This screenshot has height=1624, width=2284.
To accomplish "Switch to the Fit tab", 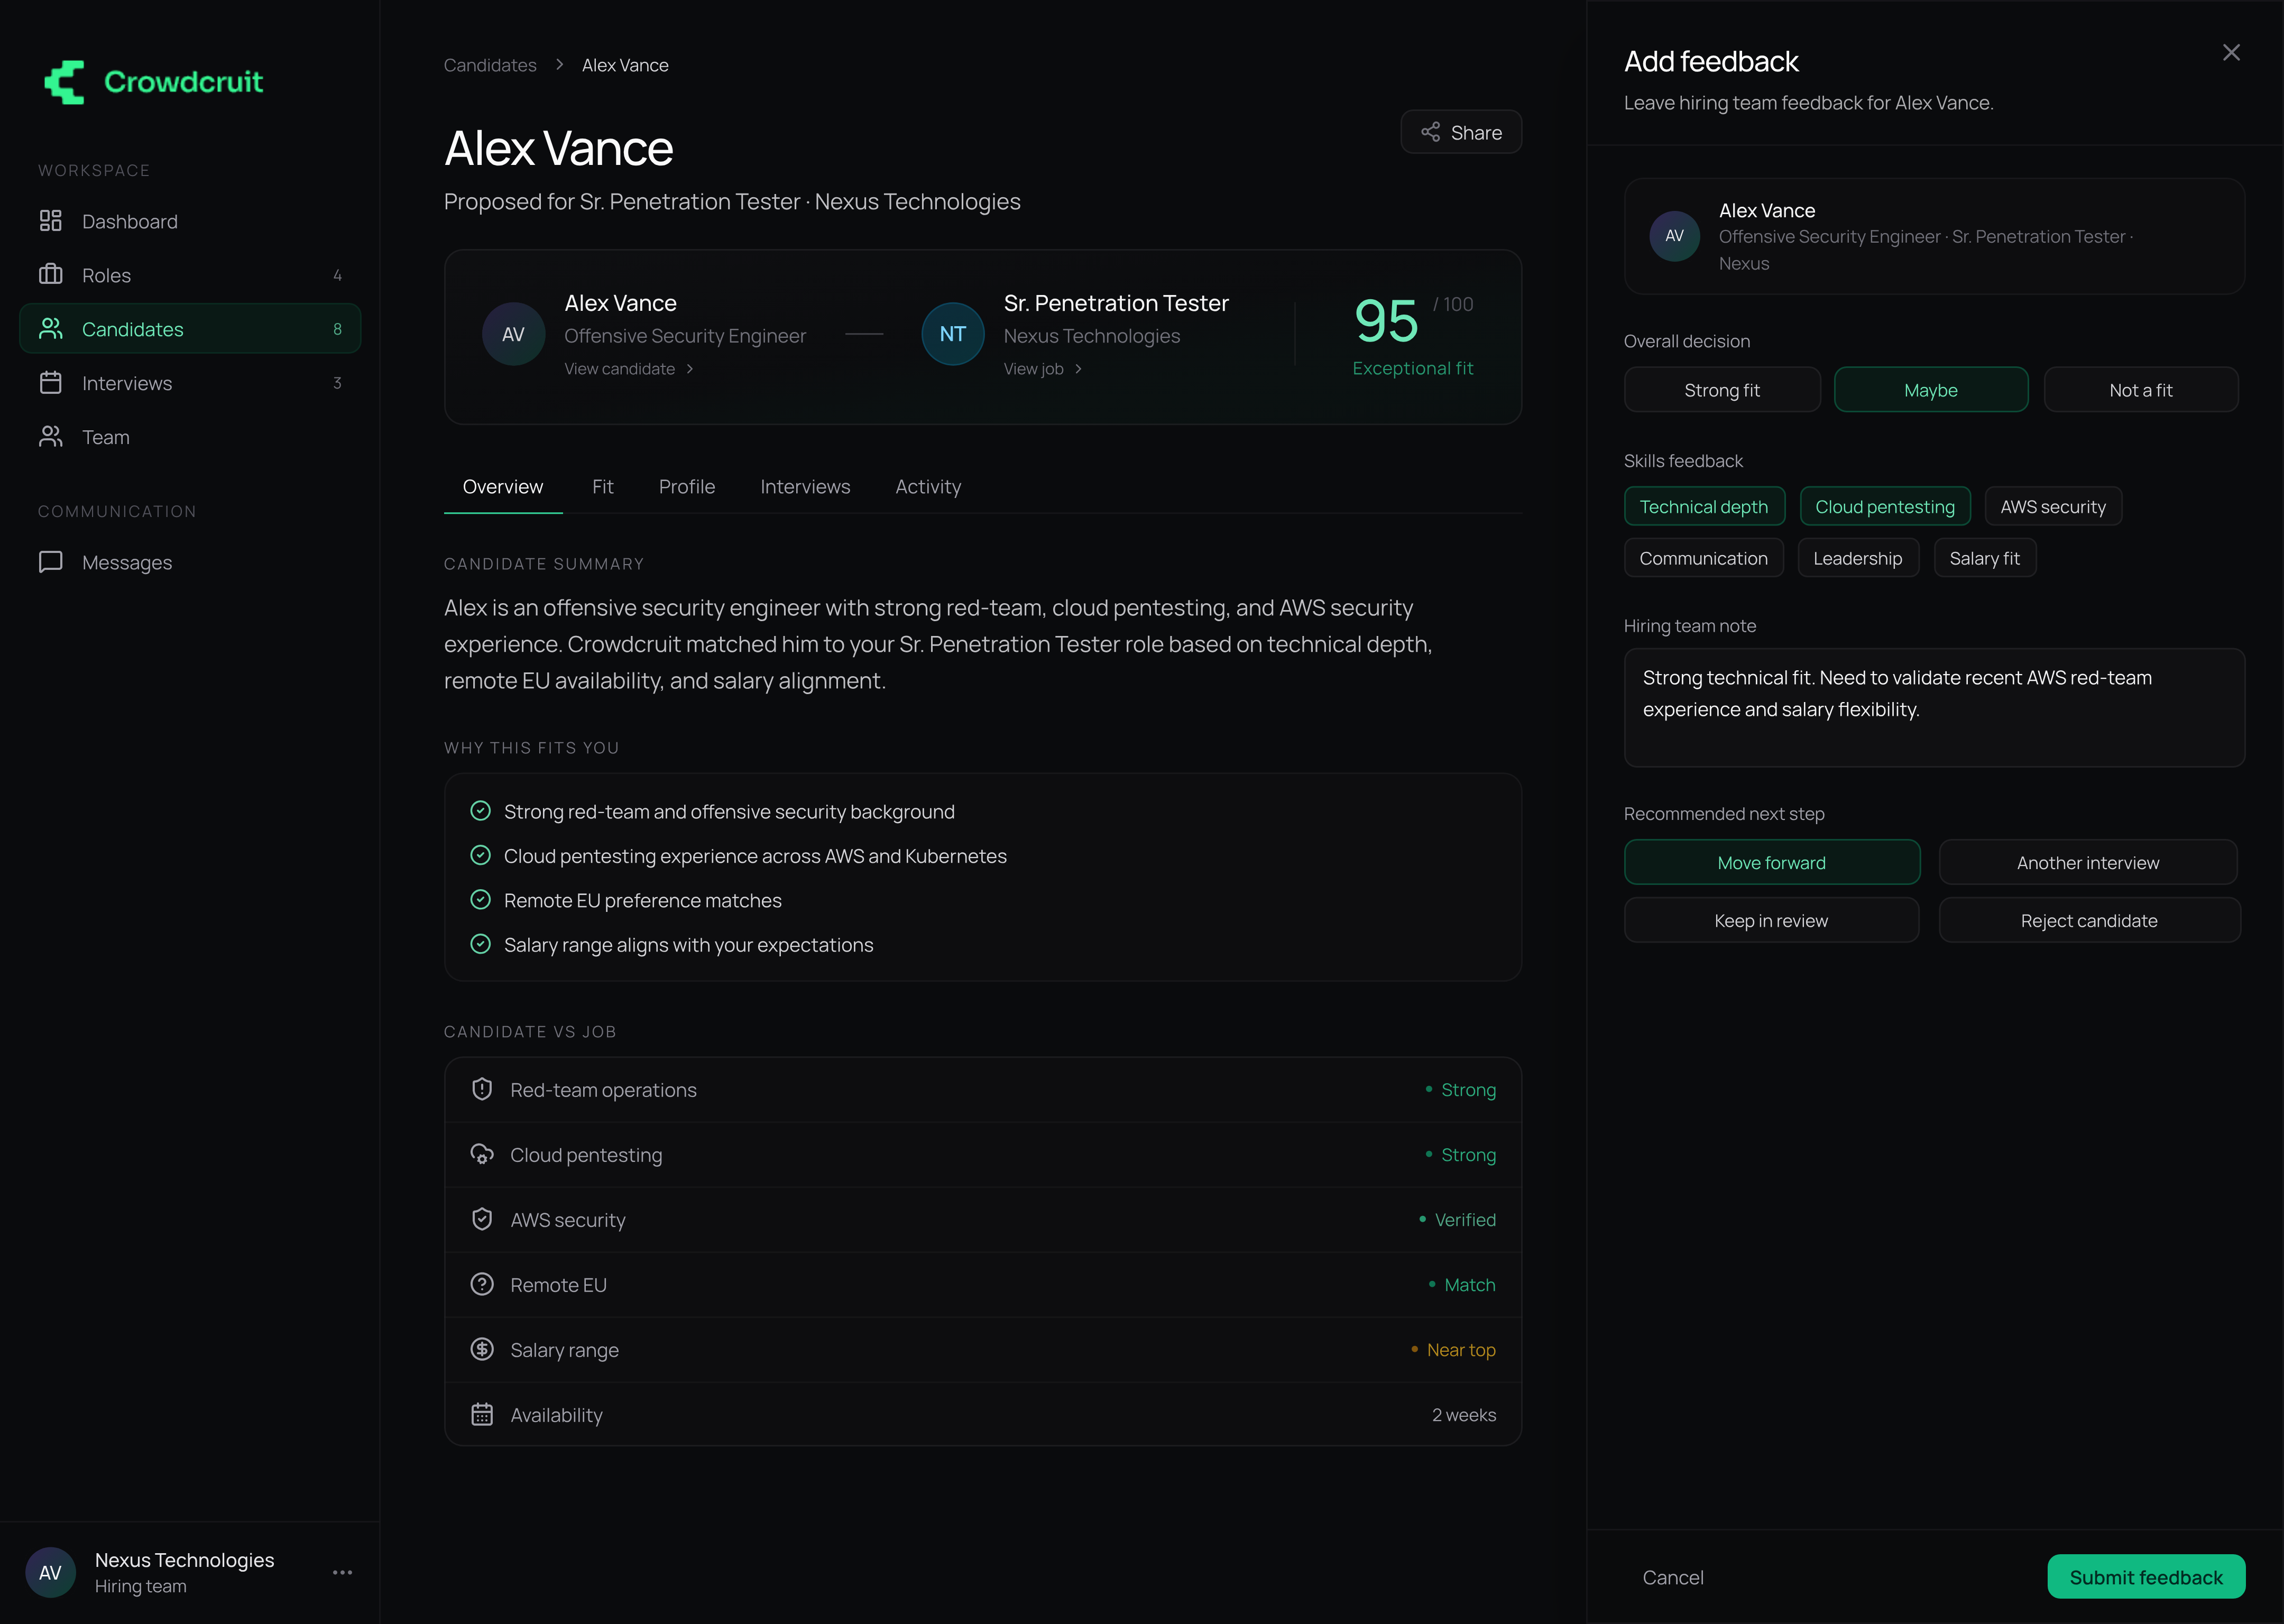I will click(x=603, y=487).
